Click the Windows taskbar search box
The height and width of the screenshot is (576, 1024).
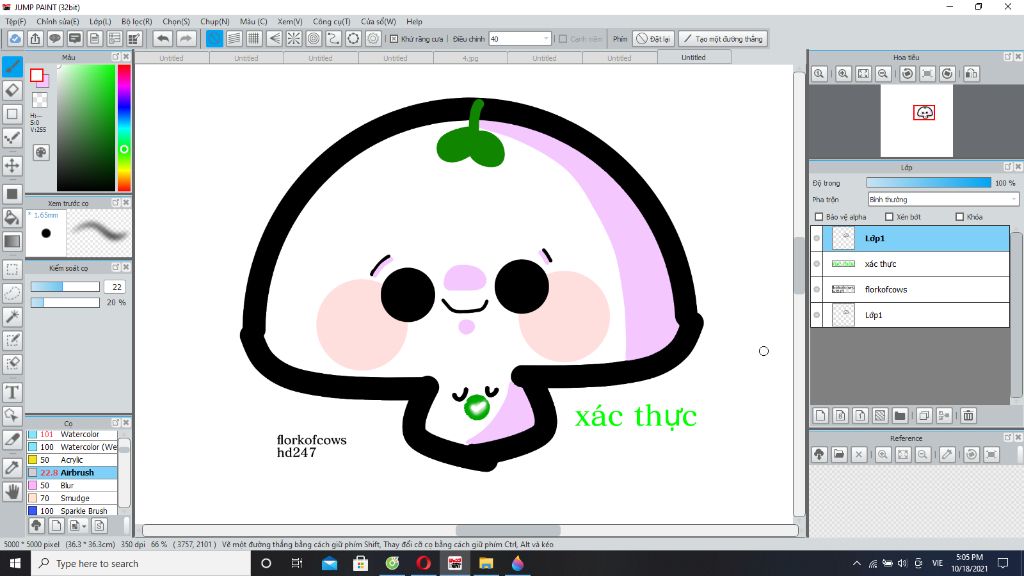tap(140, 563)
